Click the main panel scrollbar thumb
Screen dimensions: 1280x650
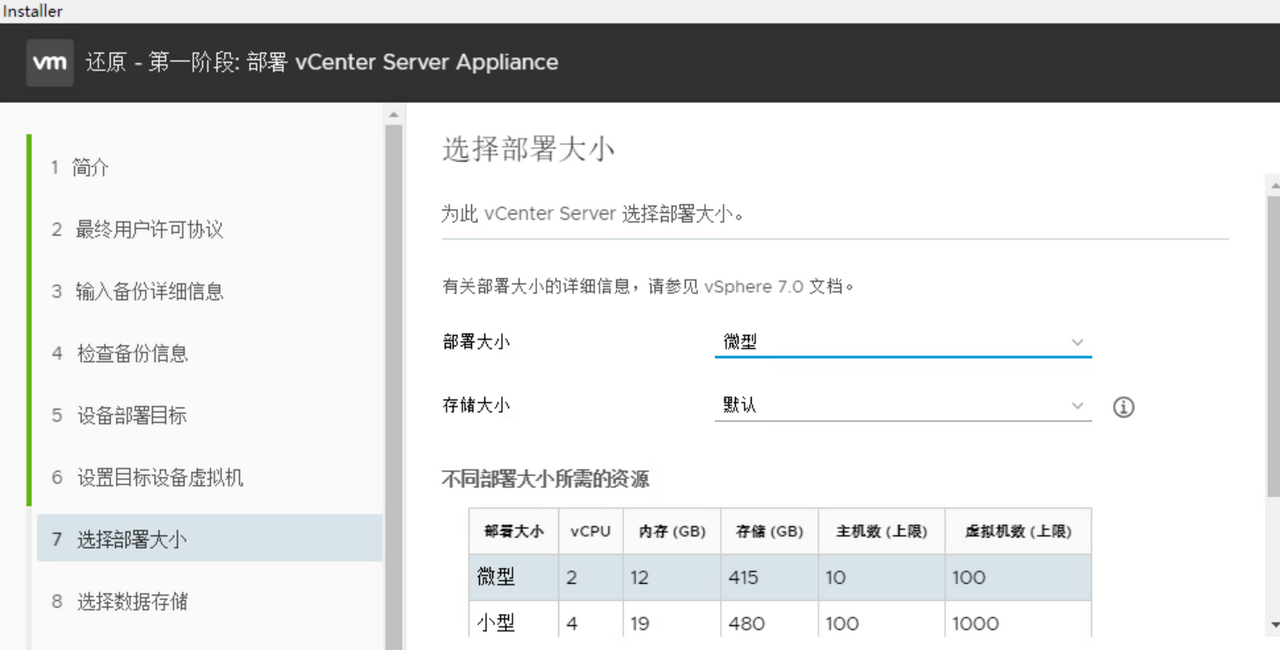pos(1273,345)
